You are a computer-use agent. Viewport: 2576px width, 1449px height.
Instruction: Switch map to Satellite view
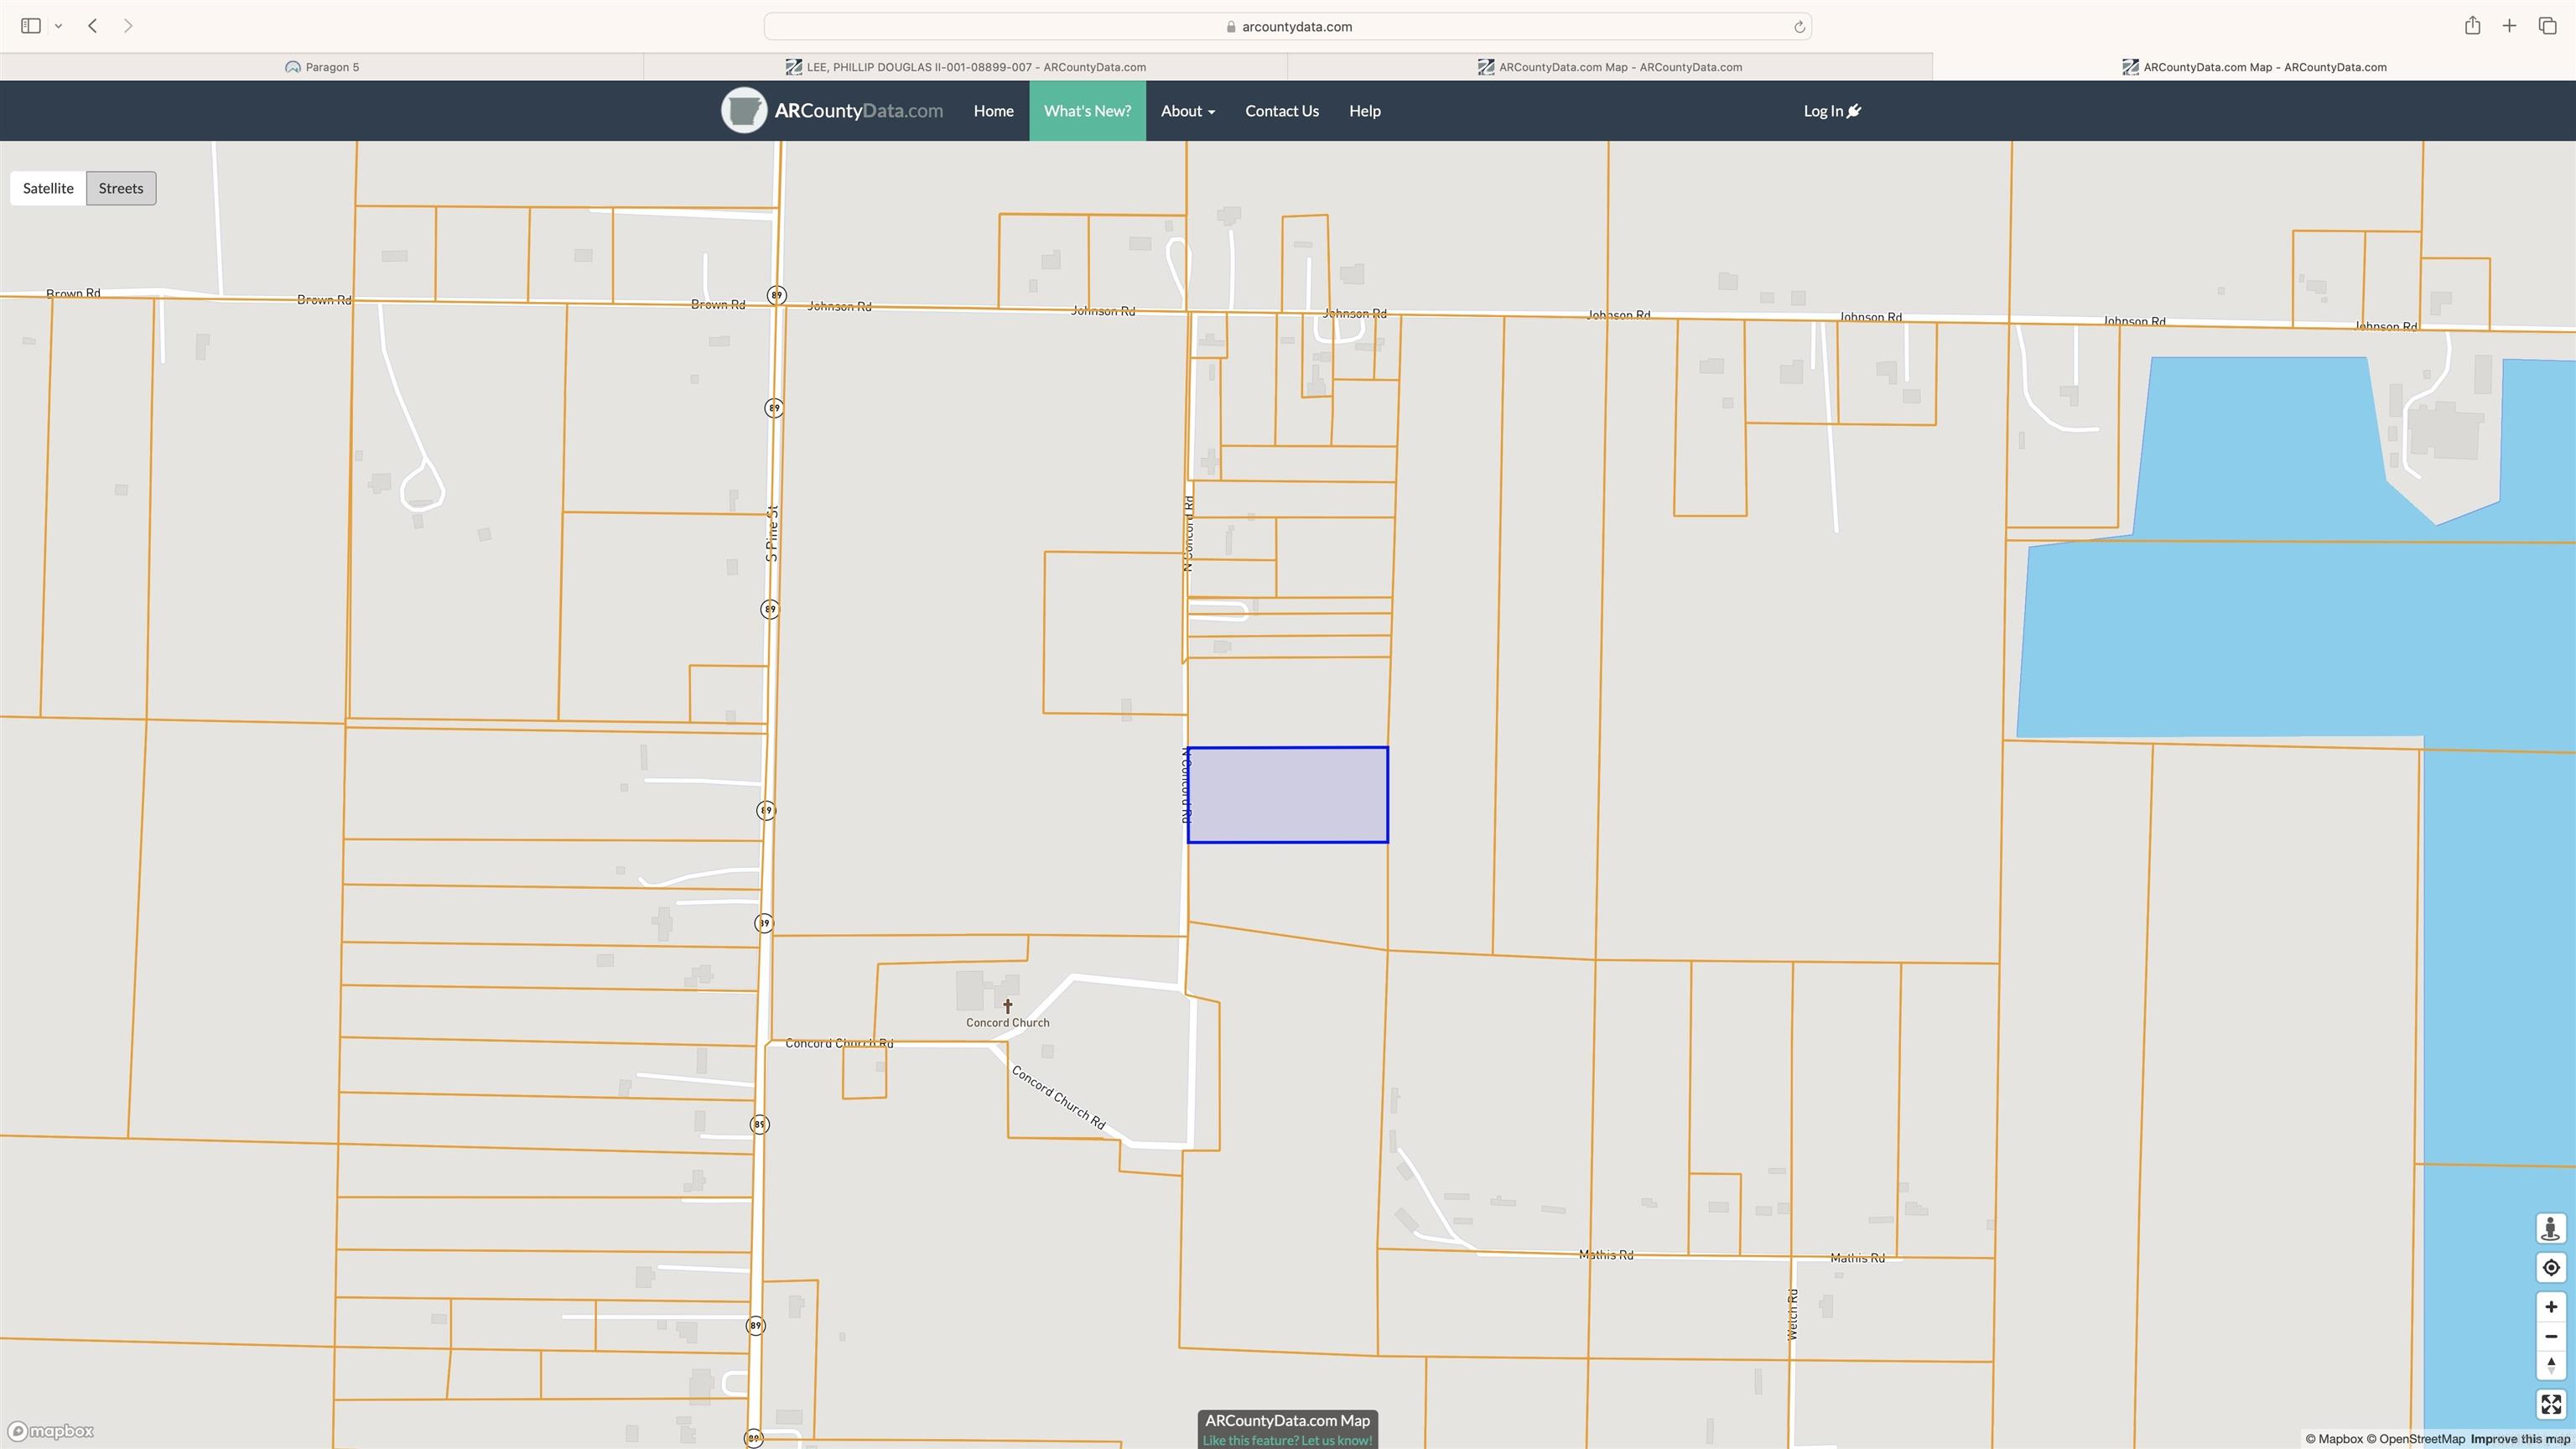[48, 188]
